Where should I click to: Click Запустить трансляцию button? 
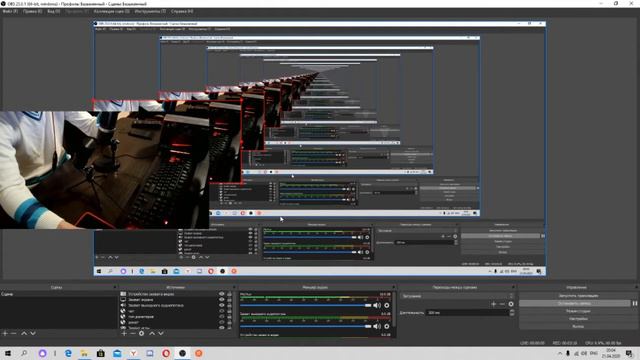tap(578, 296)
